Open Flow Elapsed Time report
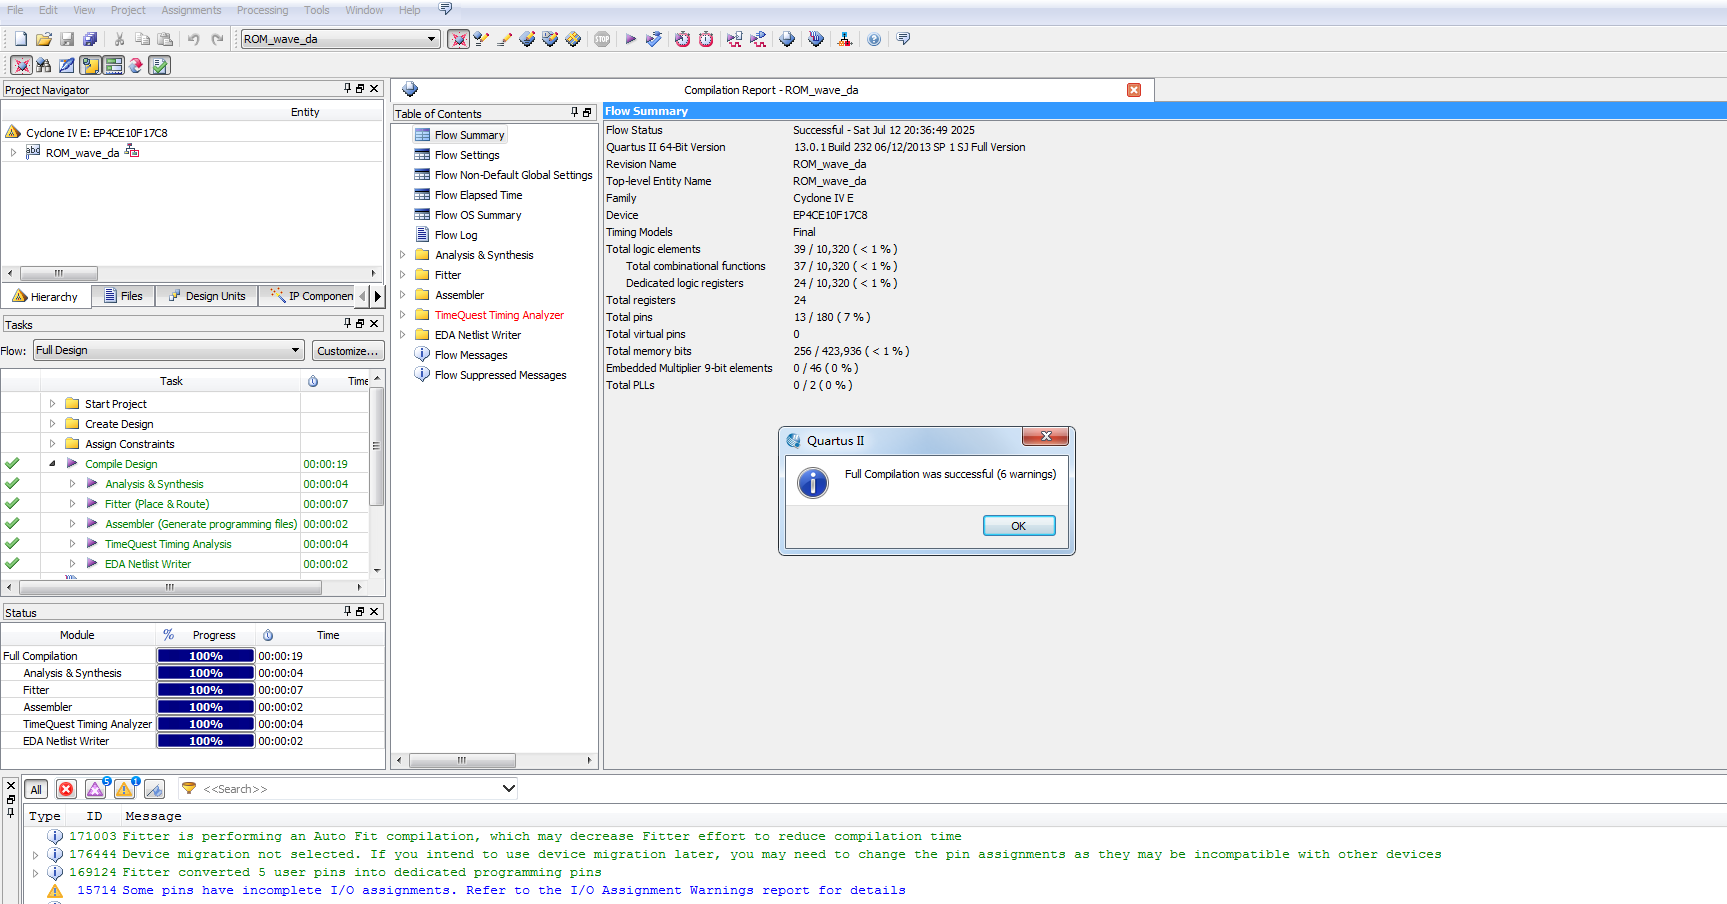The width and height of the screenshot is (1727, 904). click(478, 195)
